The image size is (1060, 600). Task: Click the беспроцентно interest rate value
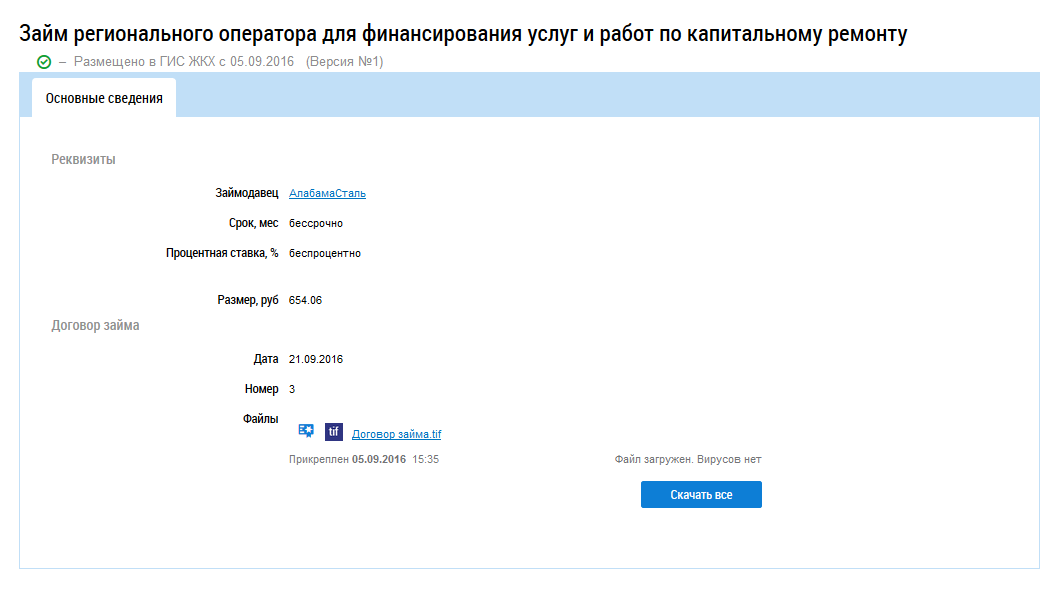[324, 253]
